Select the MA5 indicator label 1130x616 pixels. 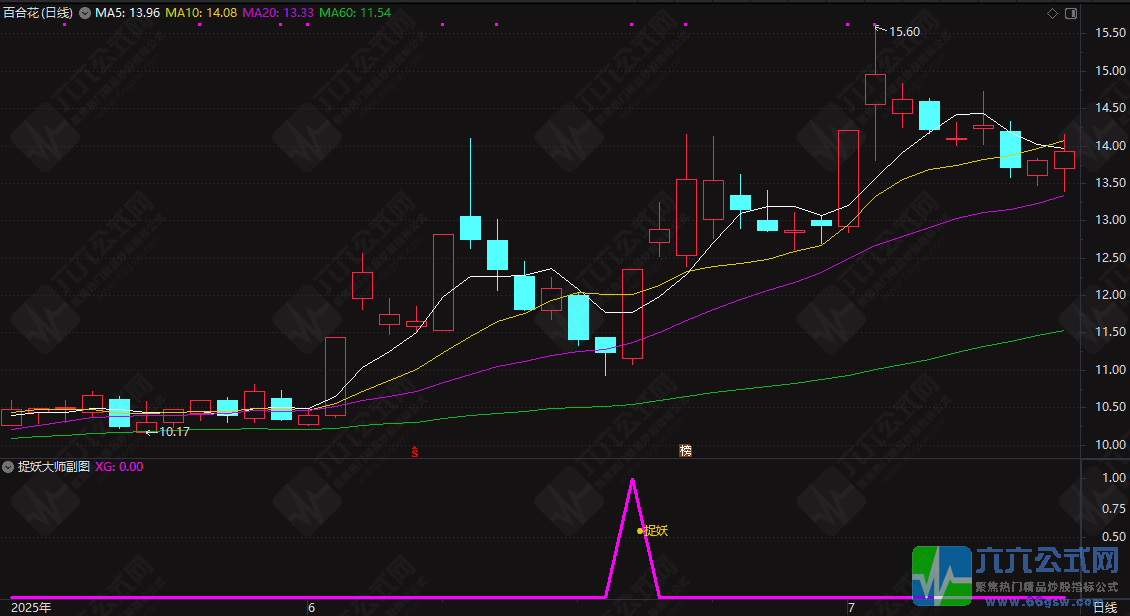[x=127, y=13]
